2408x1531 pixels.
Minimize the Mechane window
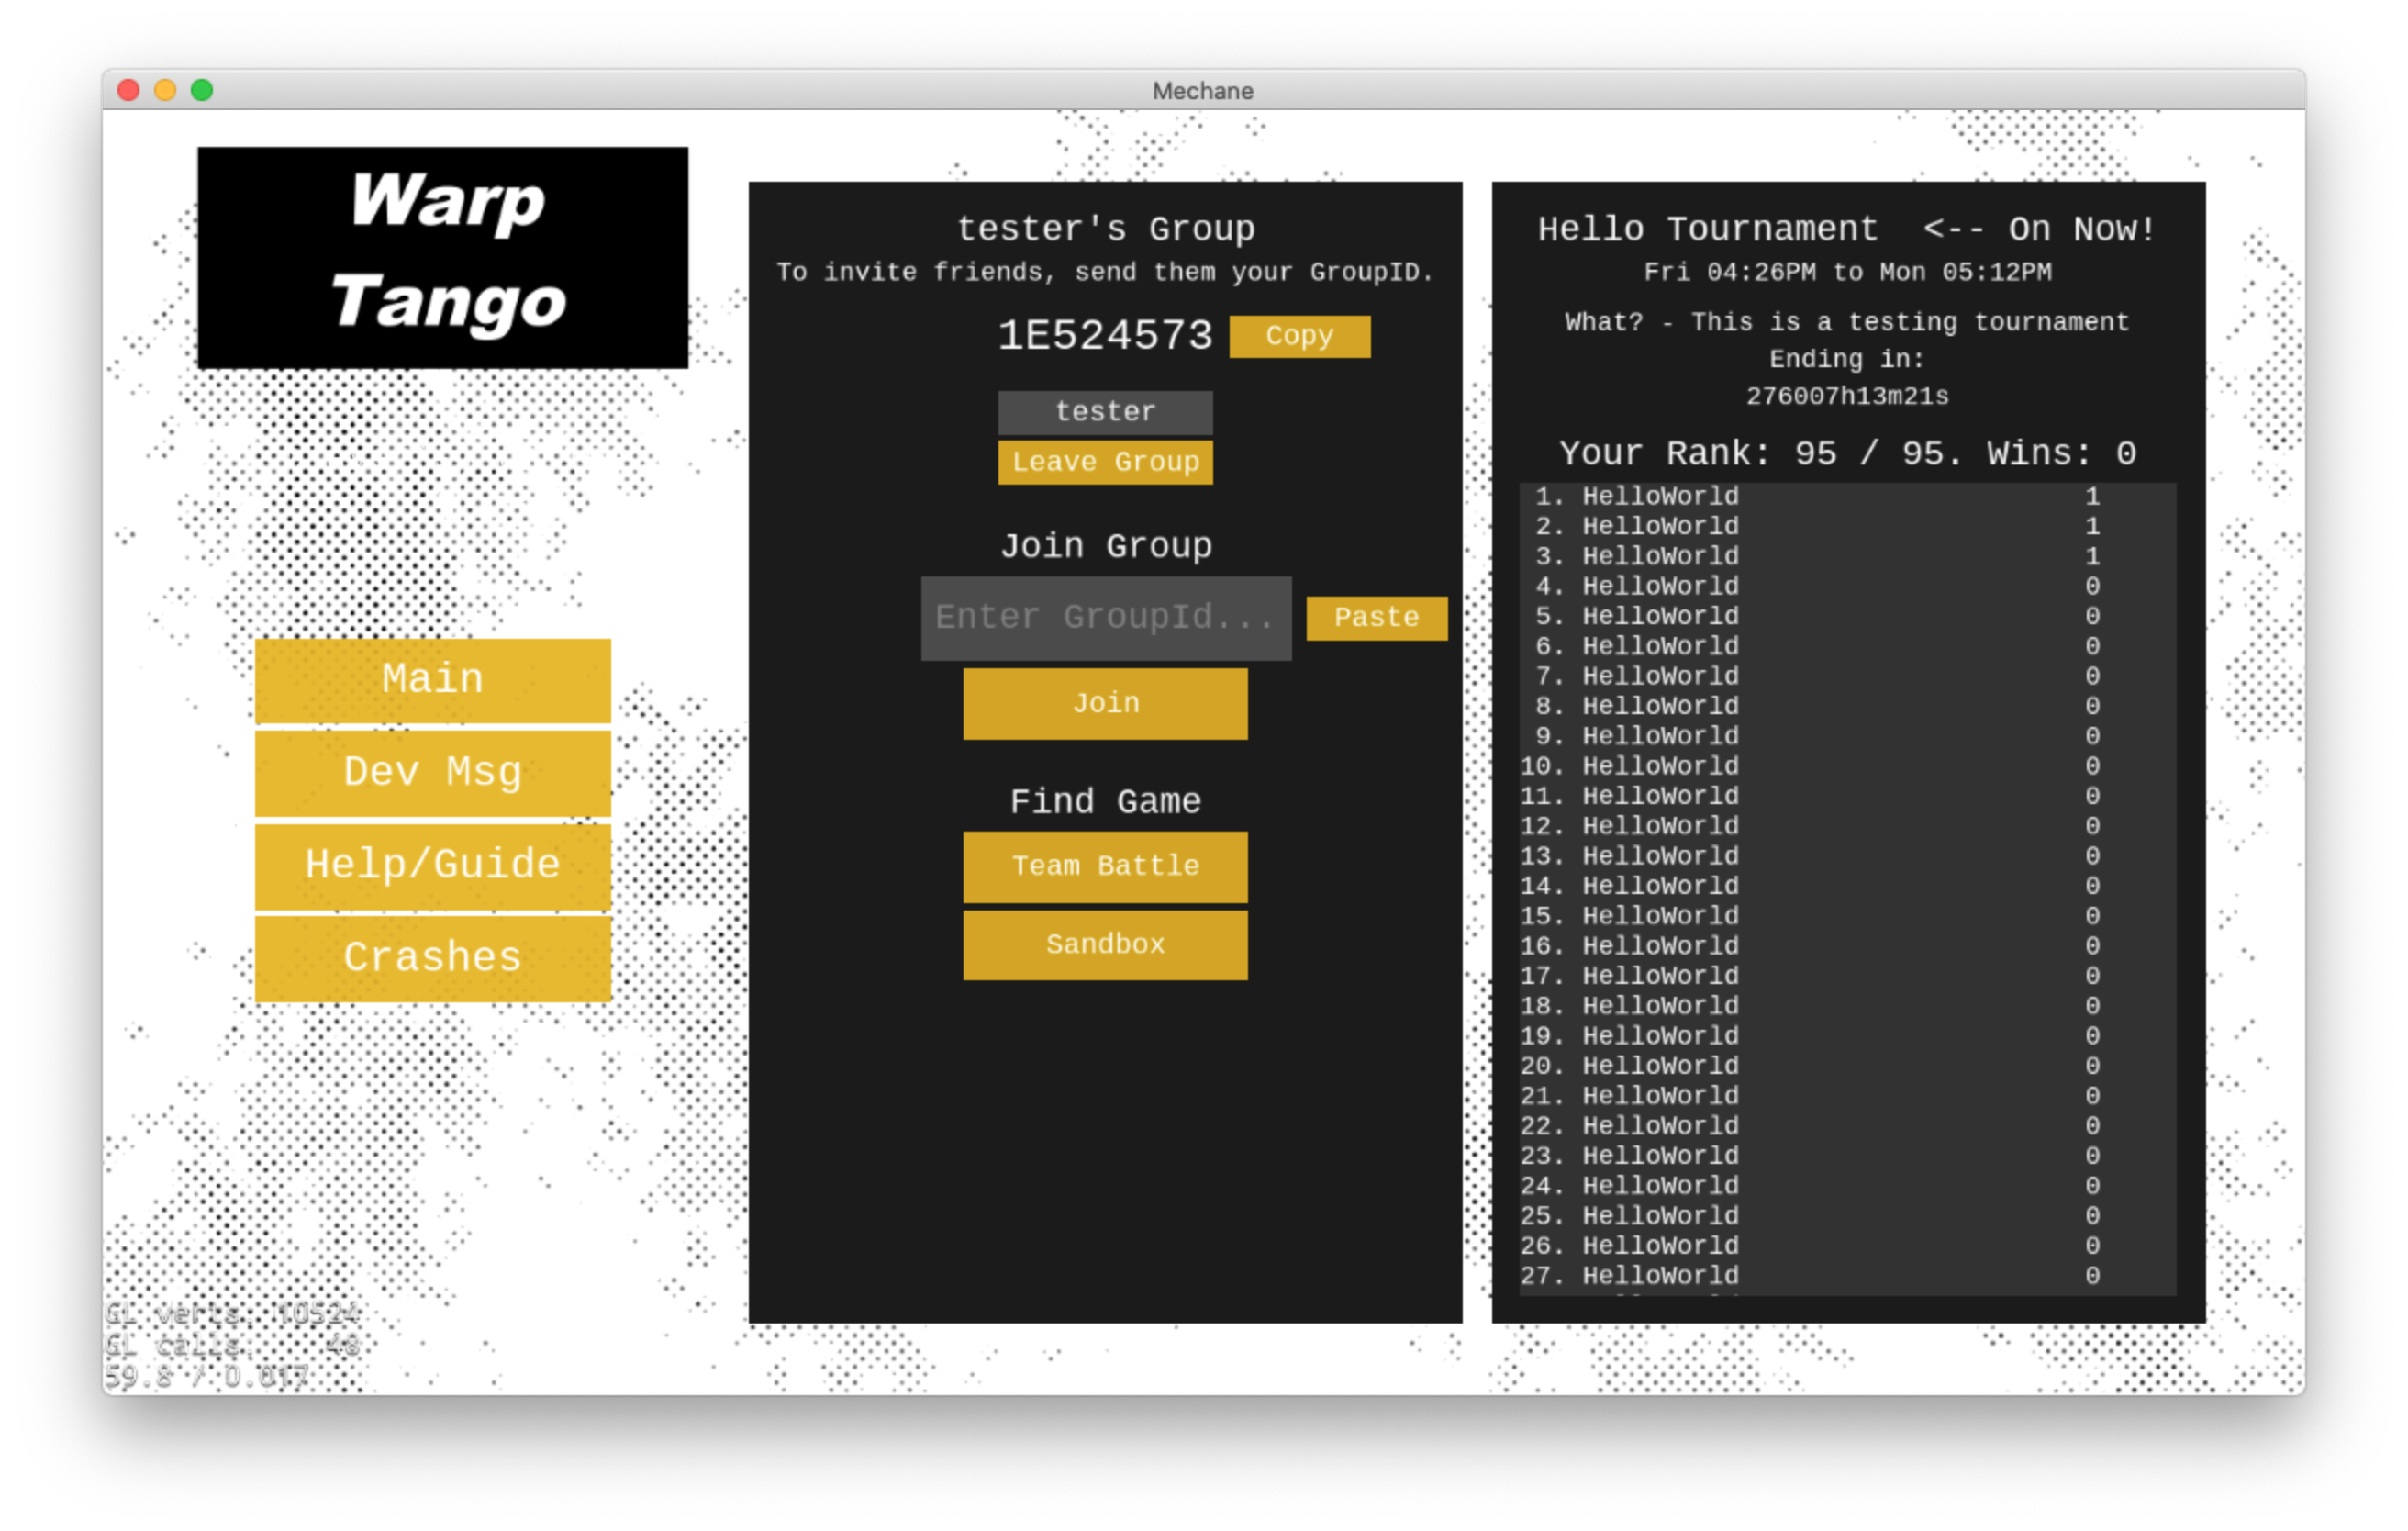click(x=165, y=91)
